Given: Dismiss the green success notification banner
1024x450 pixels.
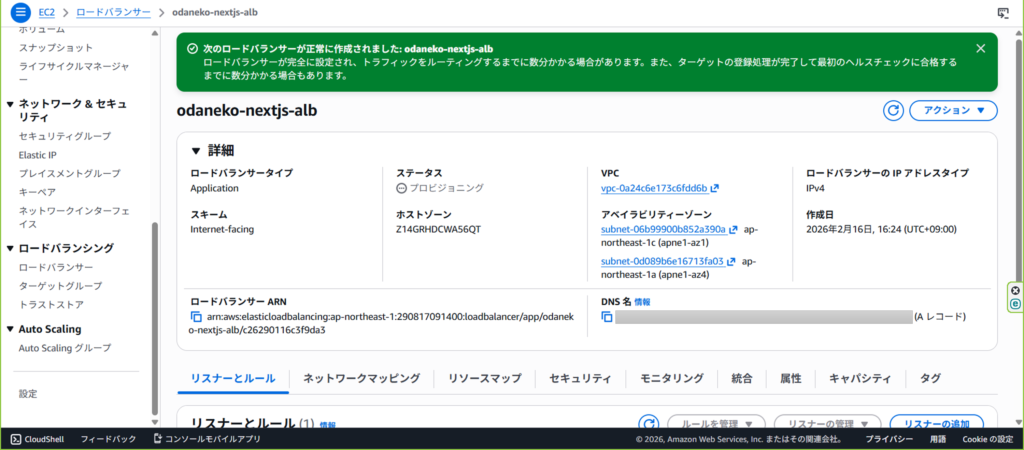Looking at the screenshot, I should click(x=981, y=48).
